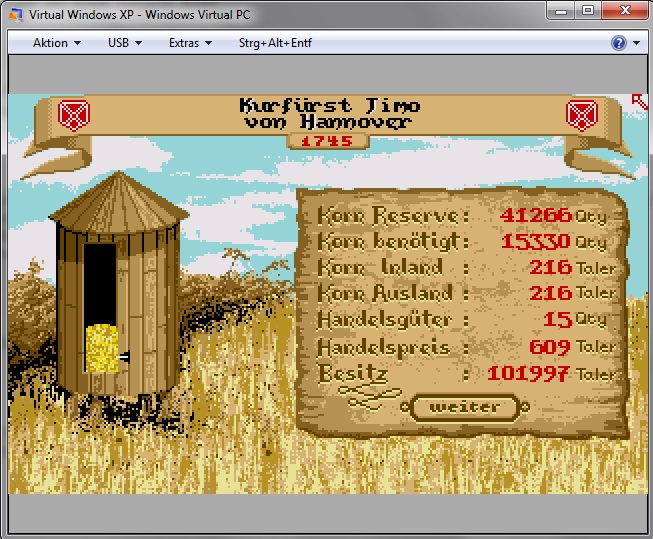The image size is (653, 539).
Task: Click the Handelspreis value 609
Action: click(x=549, y=347)
